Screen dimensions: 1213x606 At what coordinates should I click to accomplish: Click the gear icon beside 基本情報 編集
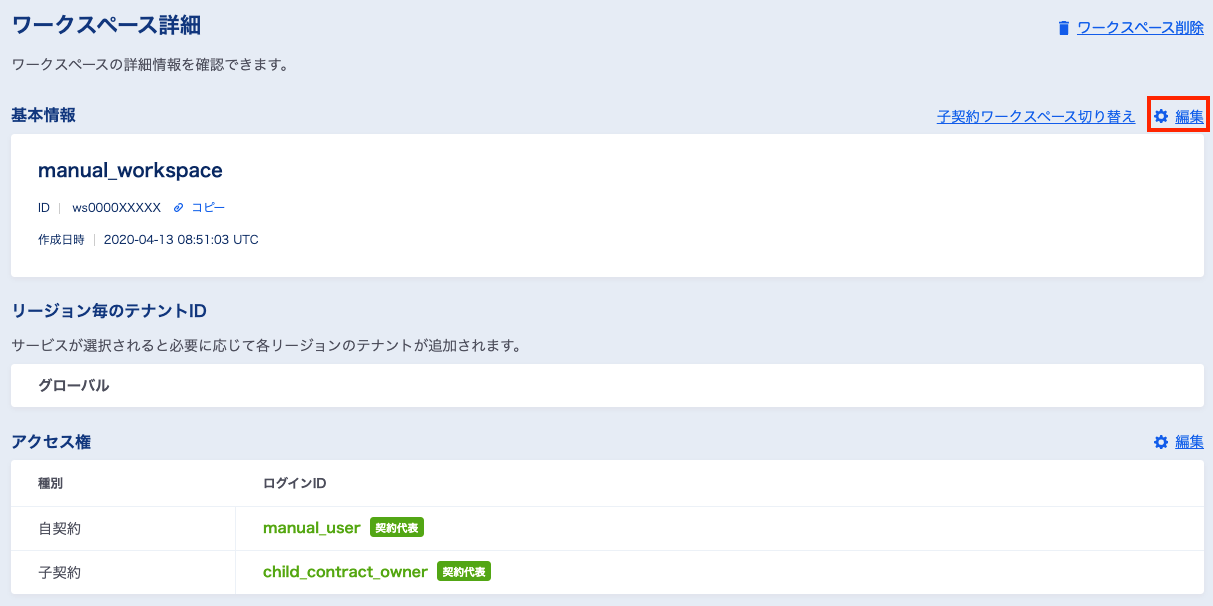1161,116
